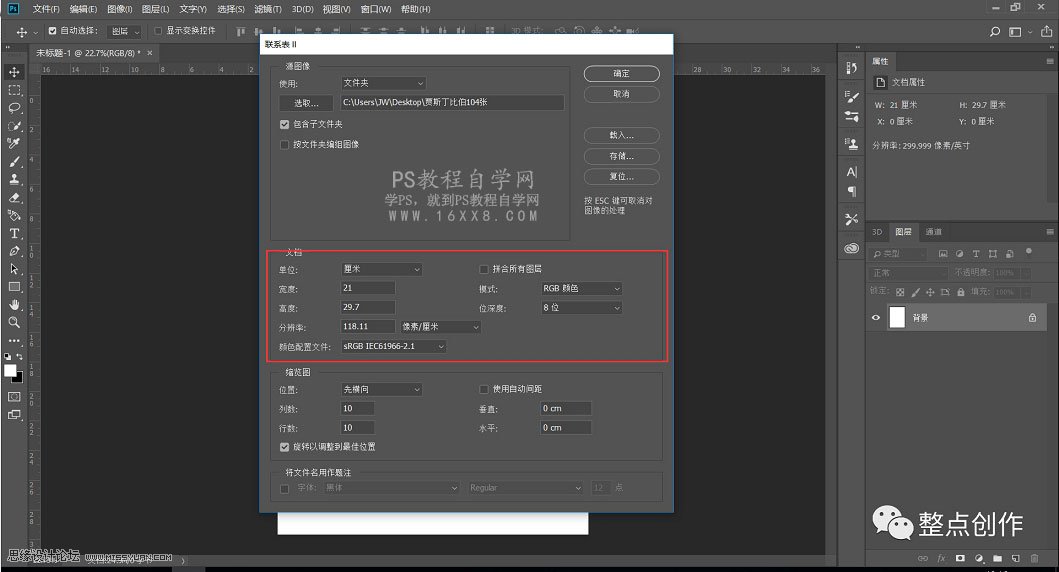This screenshot has width=1059, height=572.
Task: Open the 模式 RGB 颜色 dropdown
Action: pyautogui.click(x=581, y=288)
